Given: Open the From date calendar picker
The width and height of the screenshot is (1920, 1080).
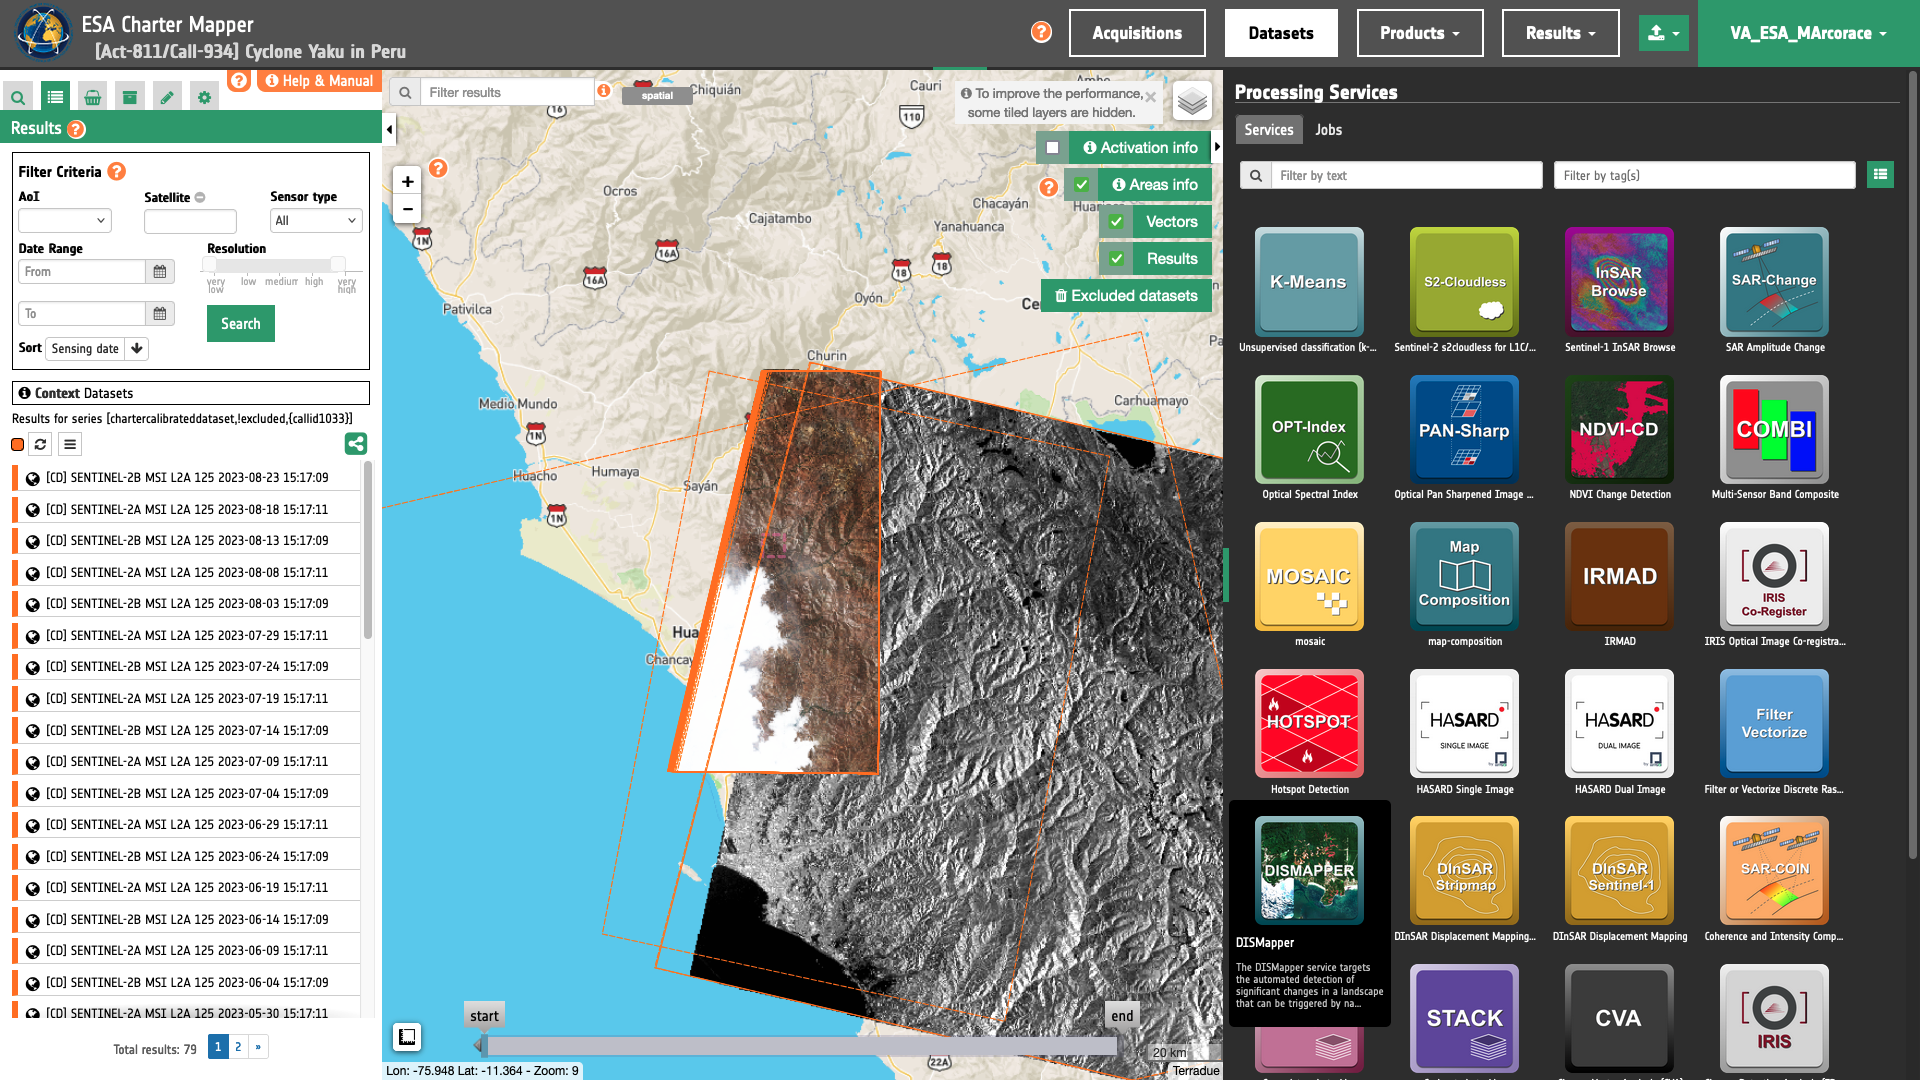Looking at the screenshot, I should [160, 272].
